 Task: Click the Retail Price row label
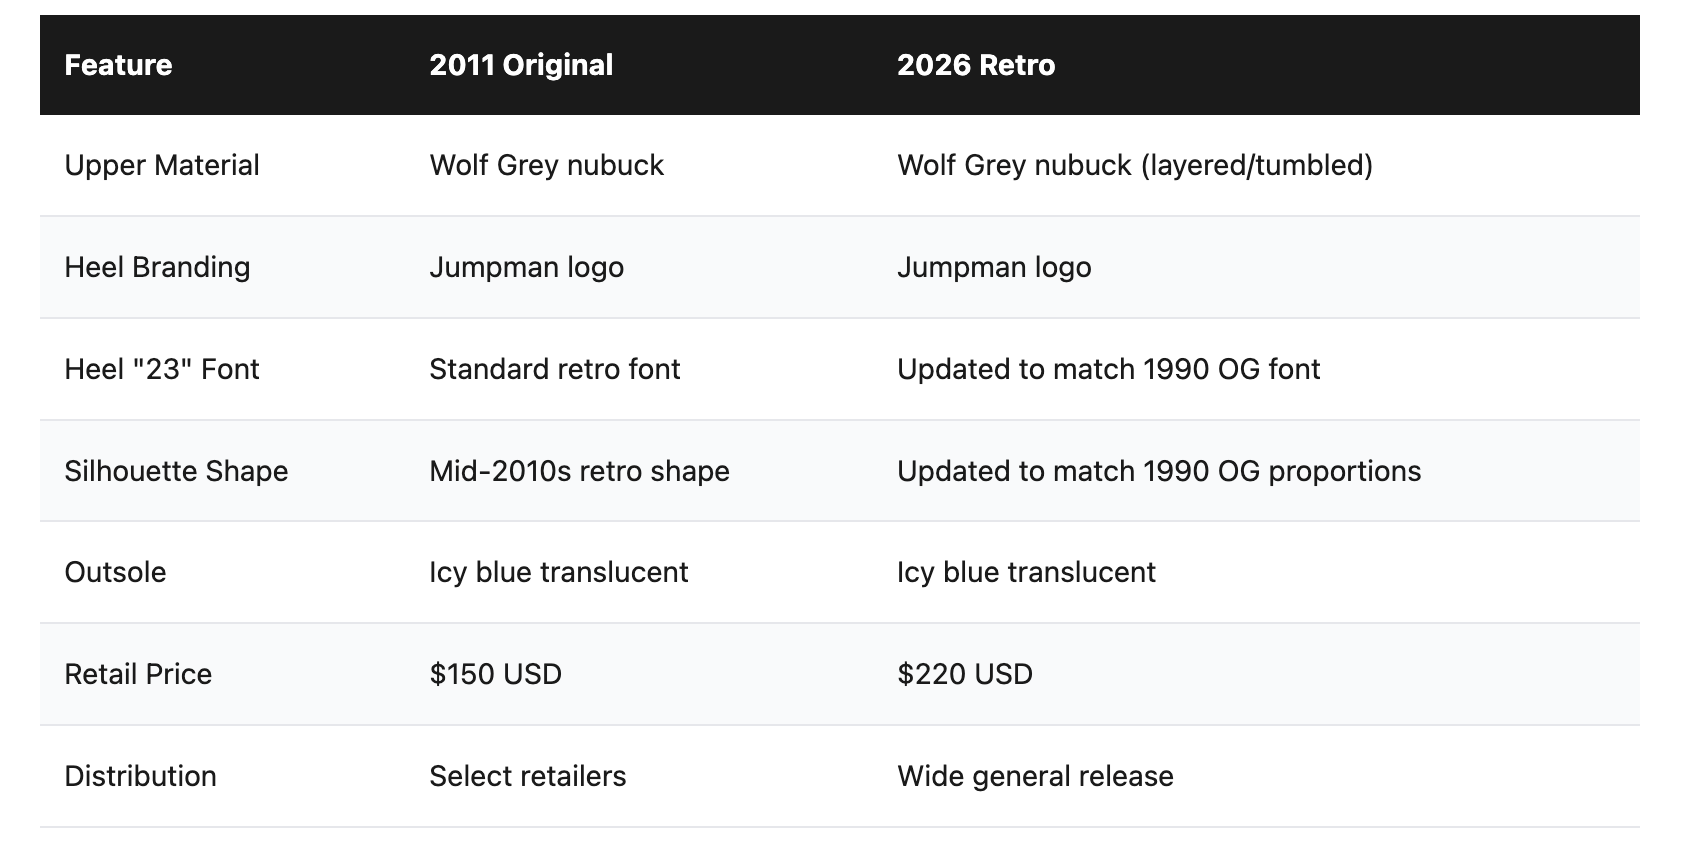pyautogui.click(x=138, y=674)
